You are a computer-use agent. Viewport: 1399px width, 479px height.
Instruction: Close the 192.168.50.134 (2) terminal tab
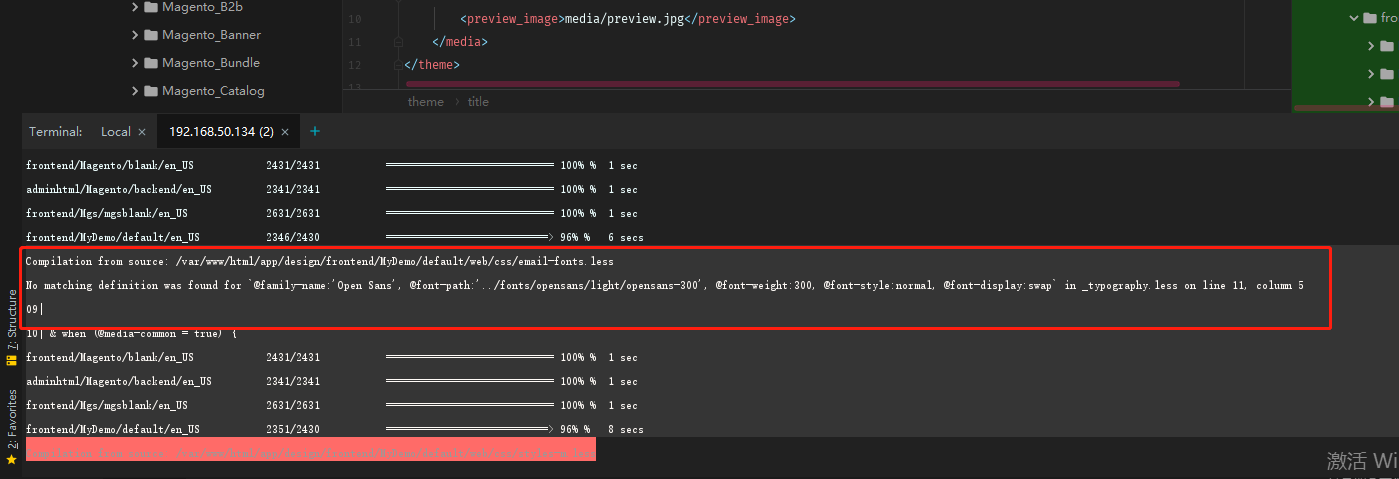click(x=285, y=132)
